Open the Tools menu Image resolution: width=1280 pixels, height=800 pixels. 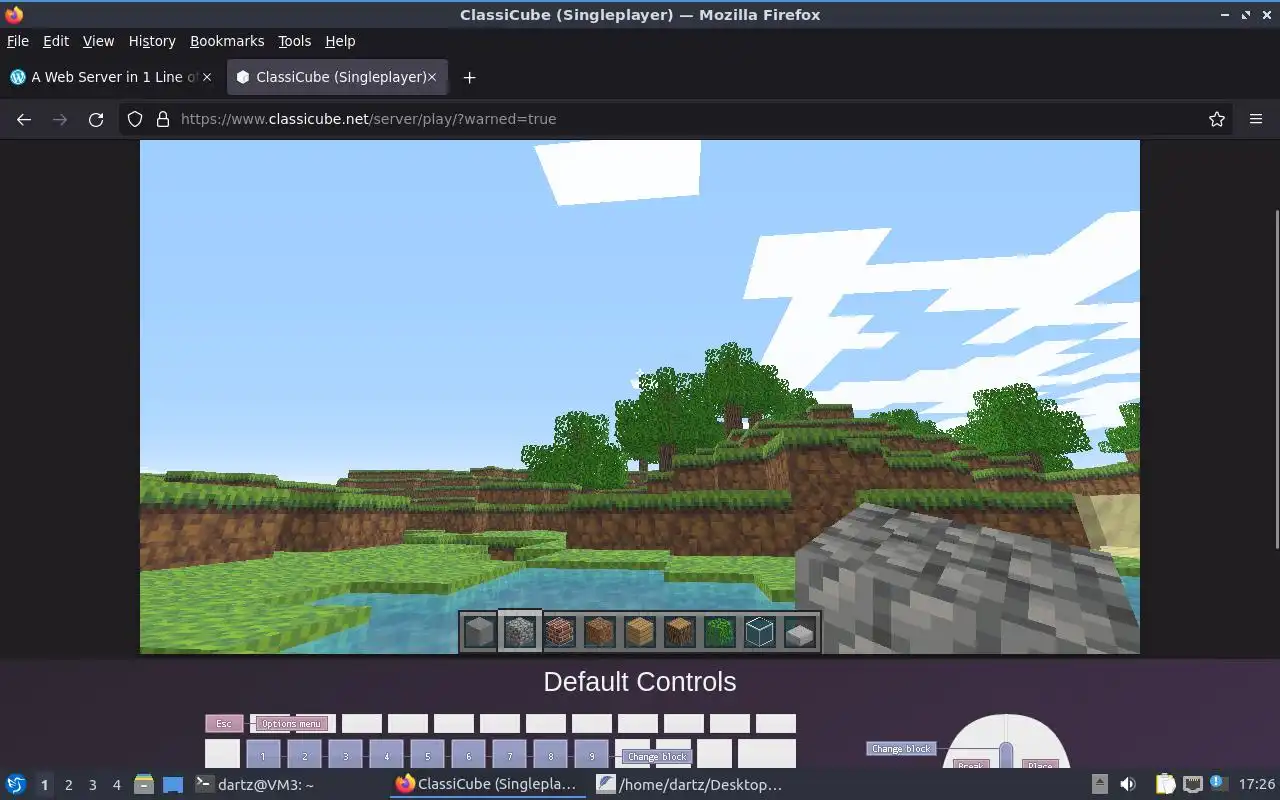point(294,41)
